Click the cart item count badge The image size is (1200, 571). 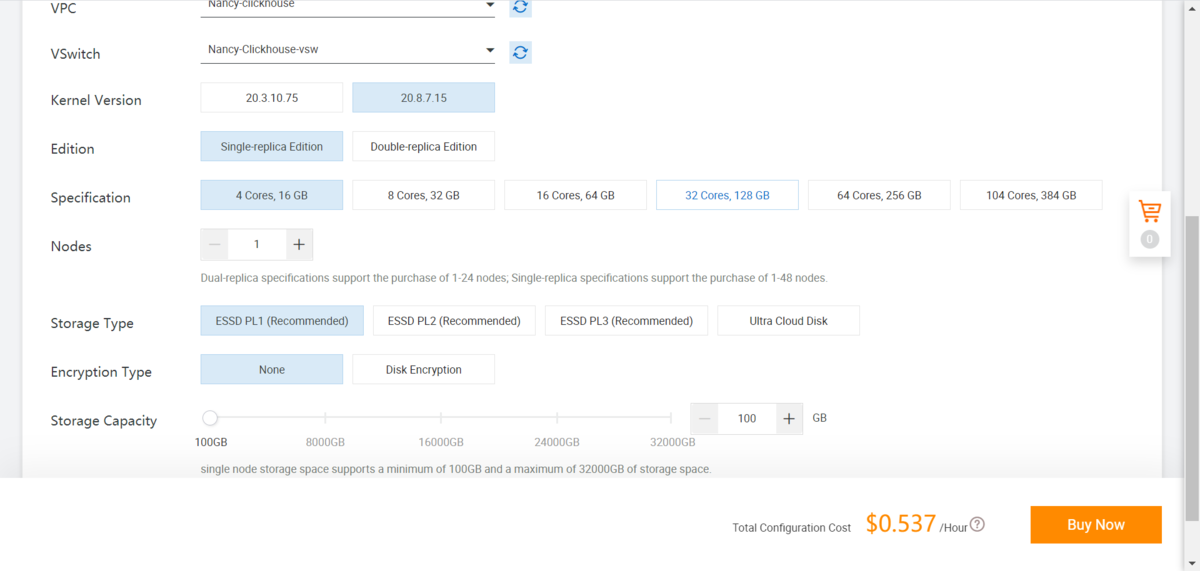pyautogui.click(x=1150, y=239)
